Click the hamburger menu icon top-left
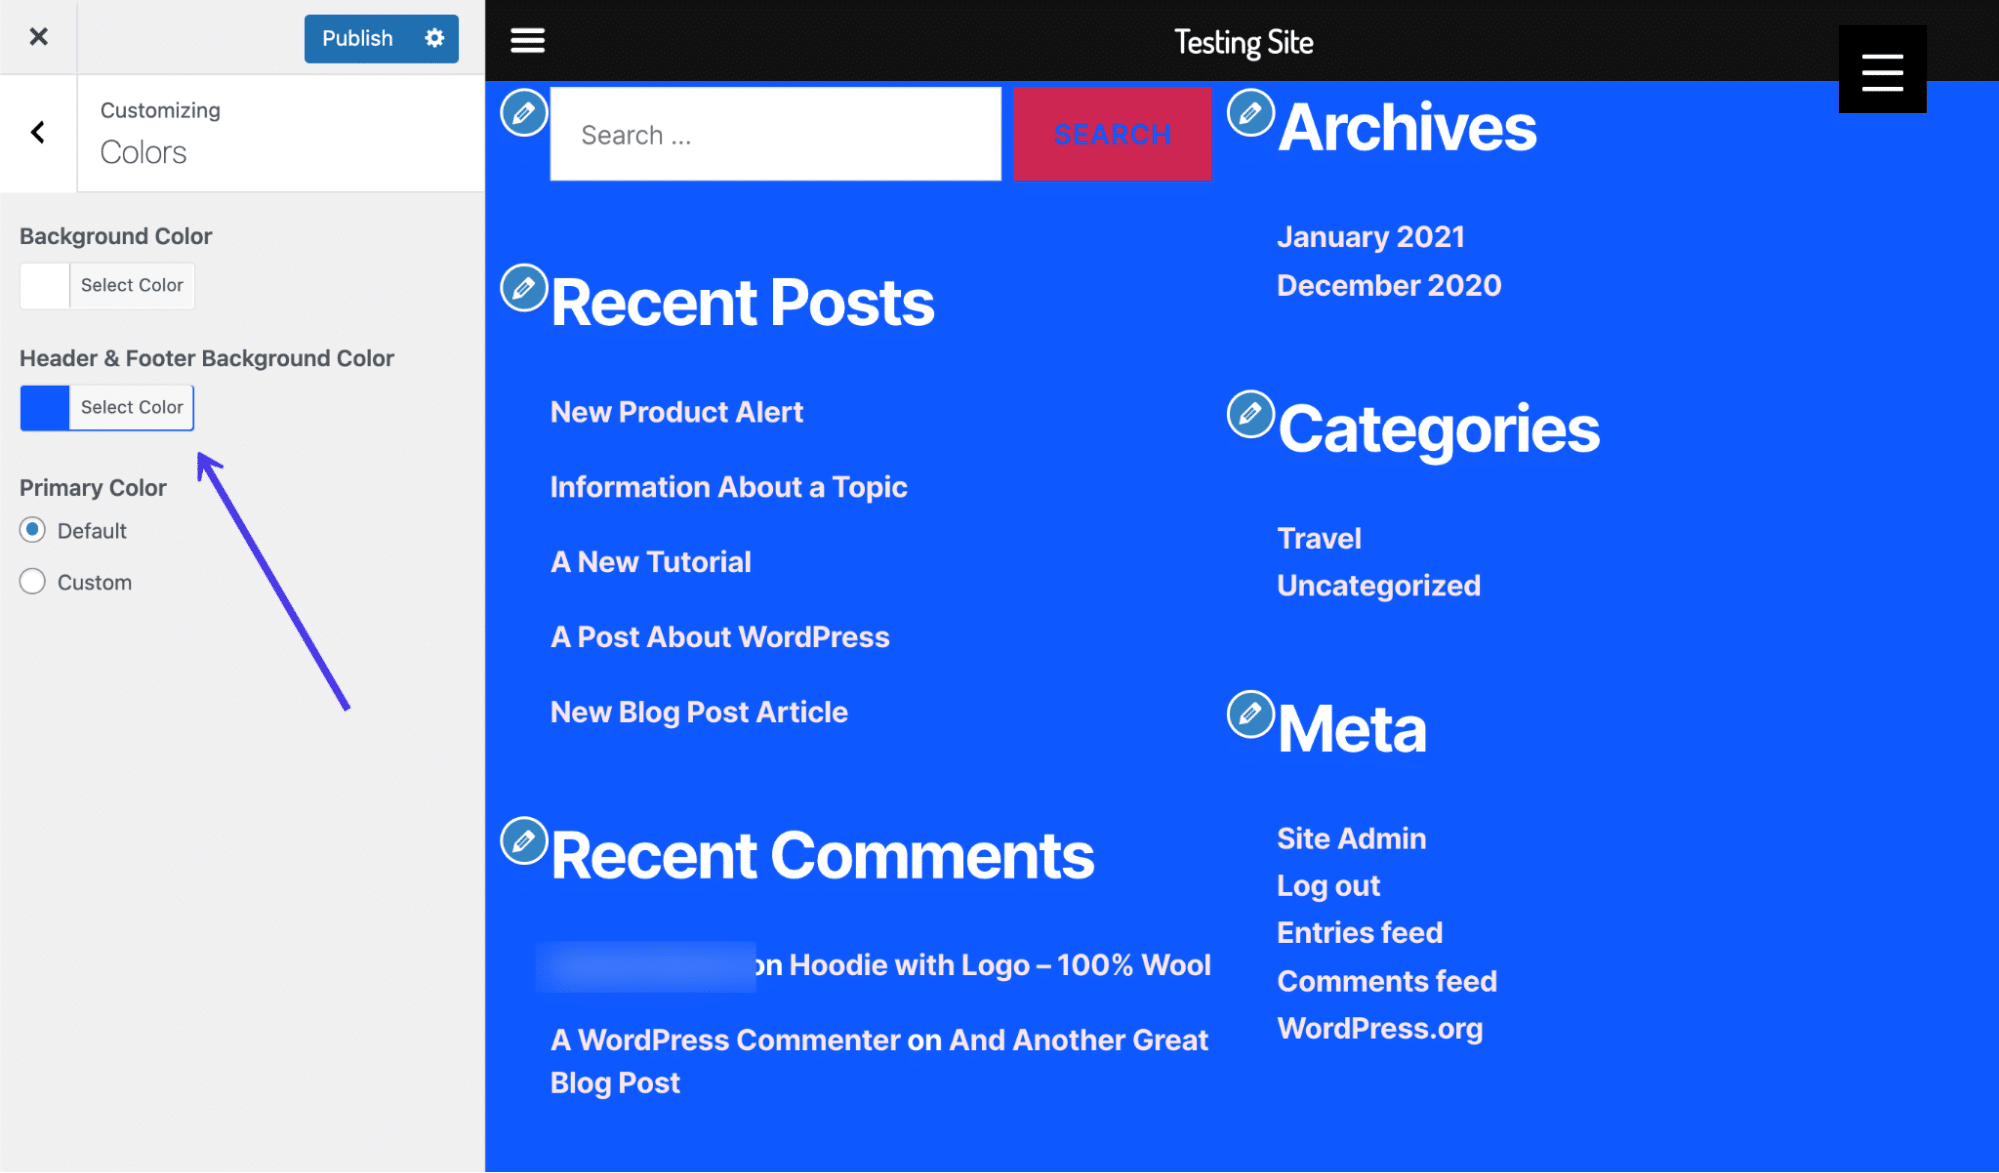1999x1173 pixels. (x=528, y=40)
